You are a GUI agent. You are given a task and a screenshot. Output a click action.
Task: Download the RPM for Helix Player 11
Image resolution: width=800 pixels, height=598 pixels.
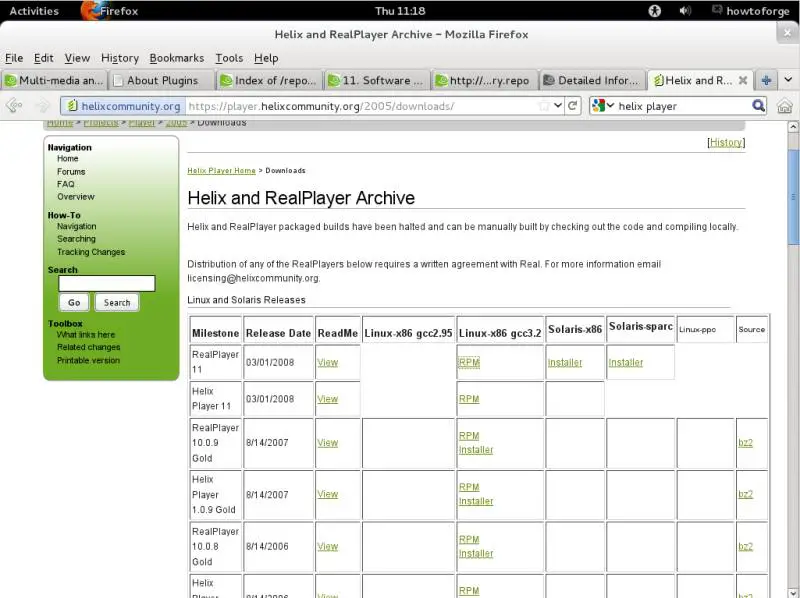tap(469, 399)
